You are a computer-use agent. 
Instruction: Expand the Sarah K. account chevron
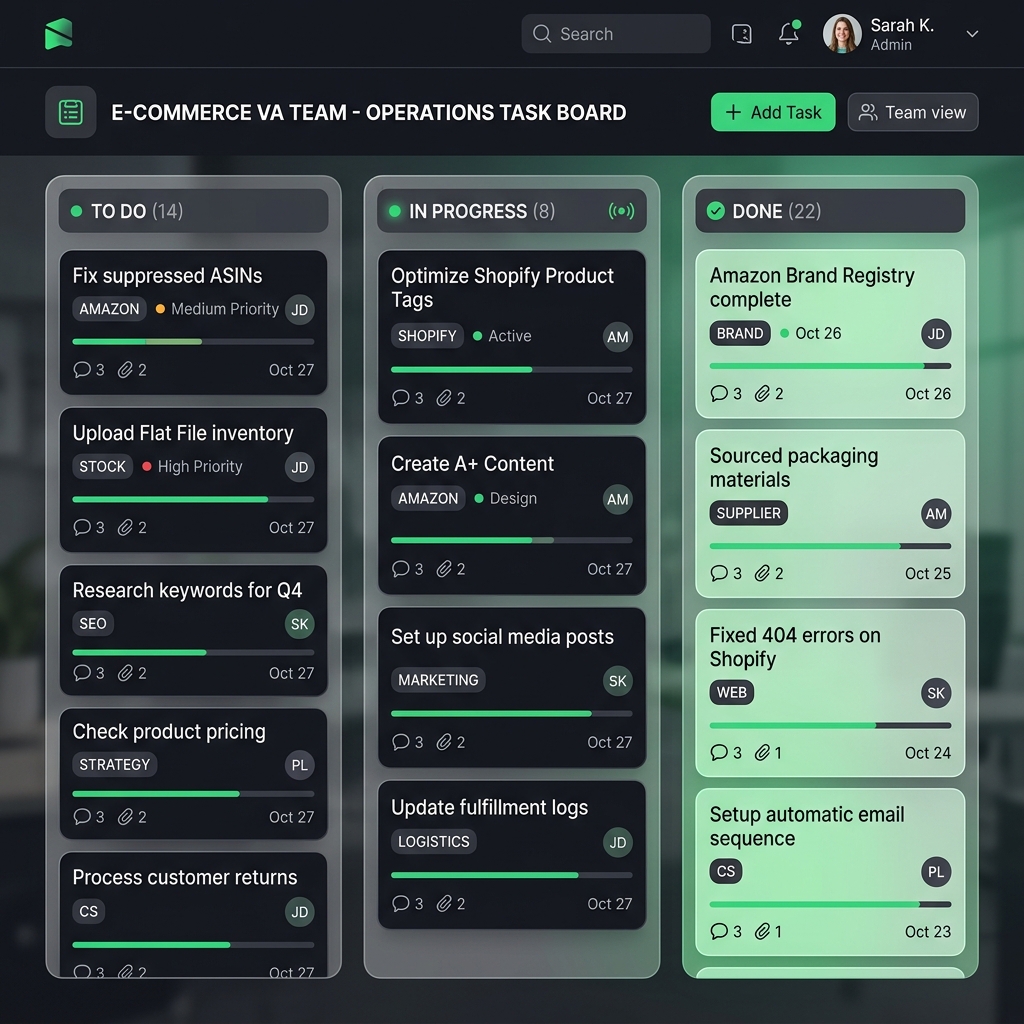coord(972,34)
